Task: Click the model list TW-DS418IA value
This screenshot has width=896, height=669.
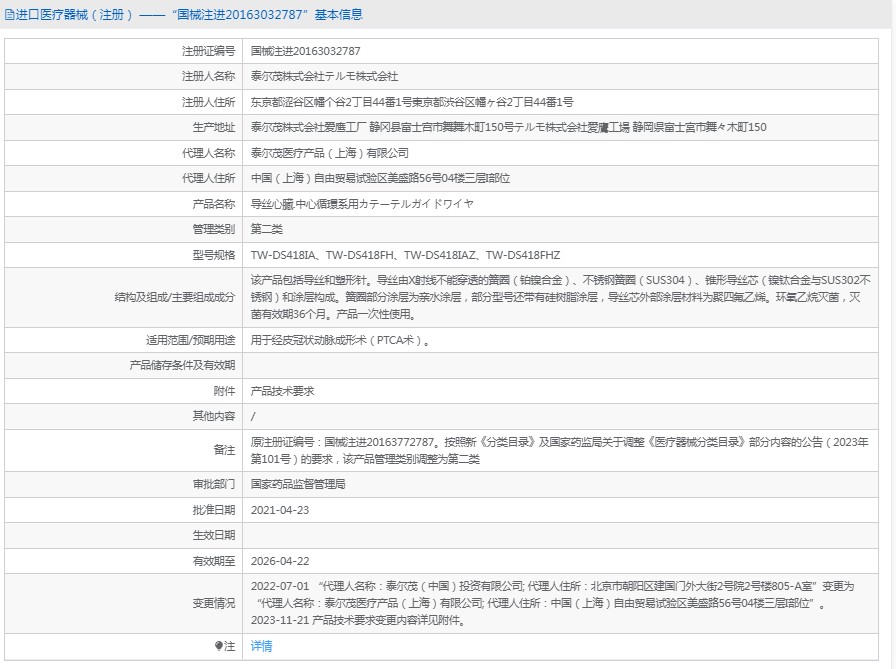Action: tap(405, 255)
